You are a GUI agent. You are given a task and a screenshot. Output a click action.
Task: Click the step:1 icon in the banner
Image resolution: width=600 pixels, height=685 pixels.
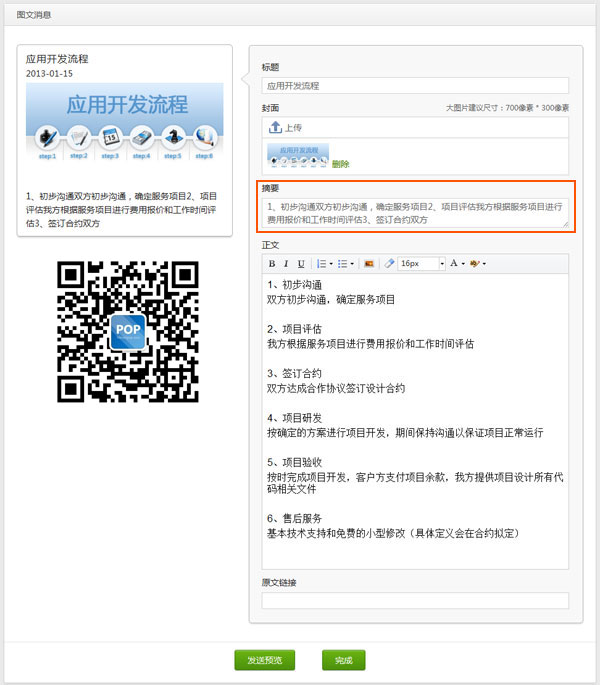pos(47,138)
